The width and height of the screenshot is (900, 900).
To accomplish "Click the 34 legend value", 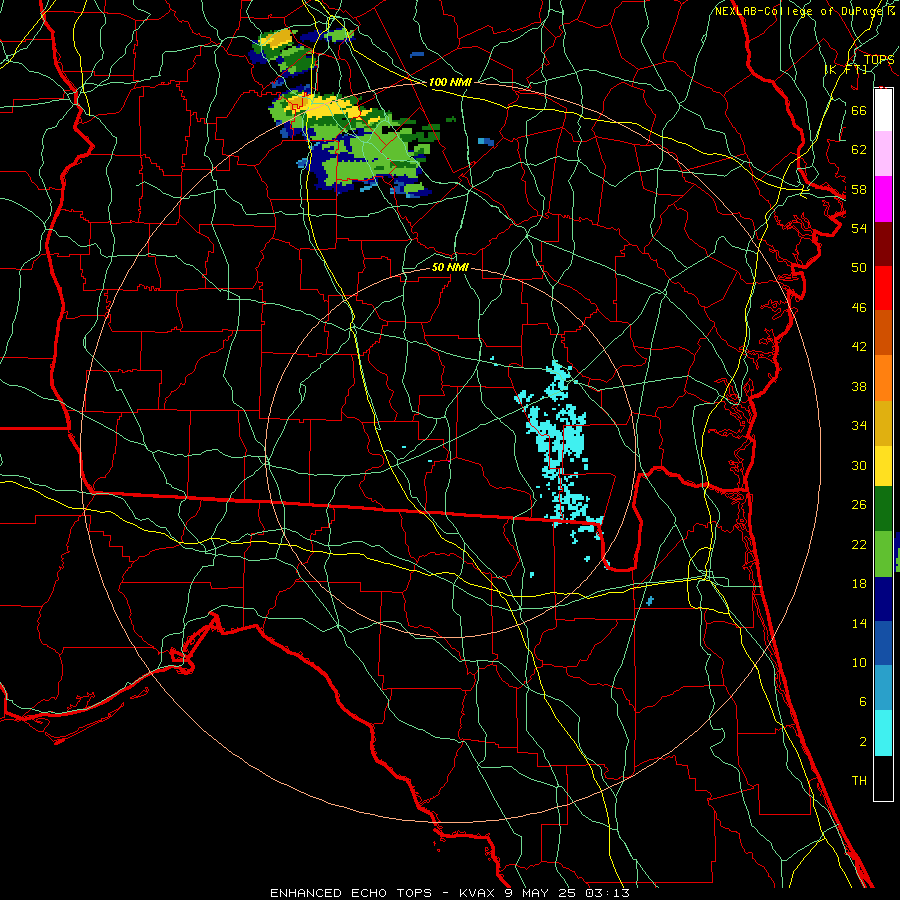I will coord(859,426).
